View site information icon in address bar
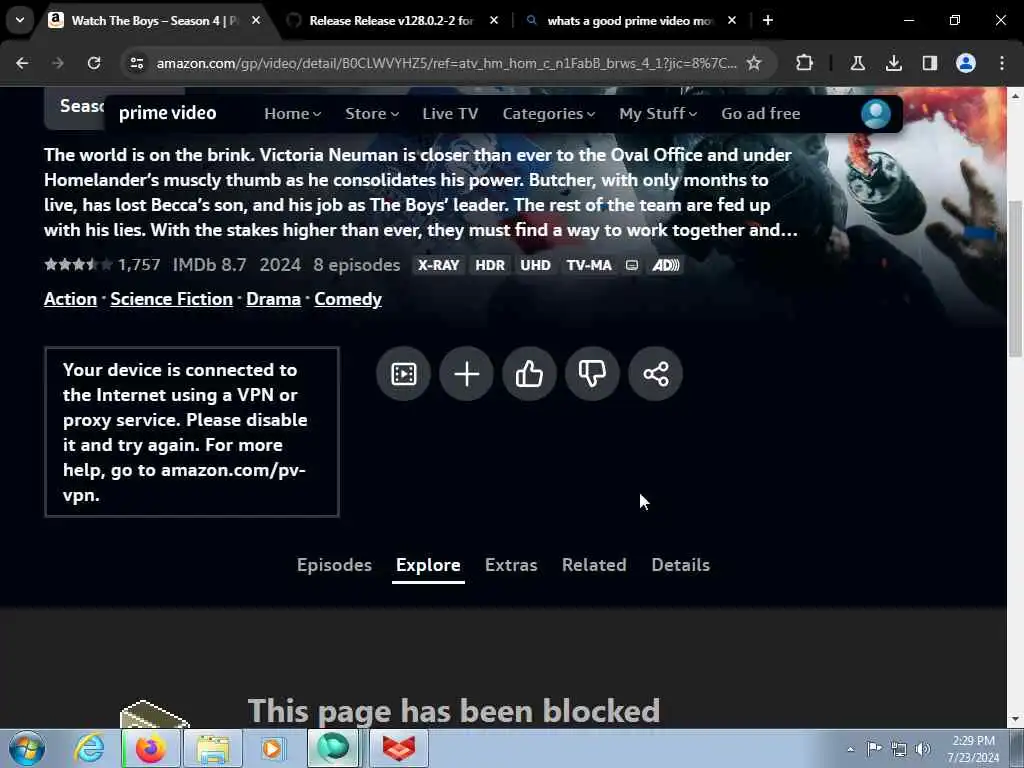 [x=136, y=63]
